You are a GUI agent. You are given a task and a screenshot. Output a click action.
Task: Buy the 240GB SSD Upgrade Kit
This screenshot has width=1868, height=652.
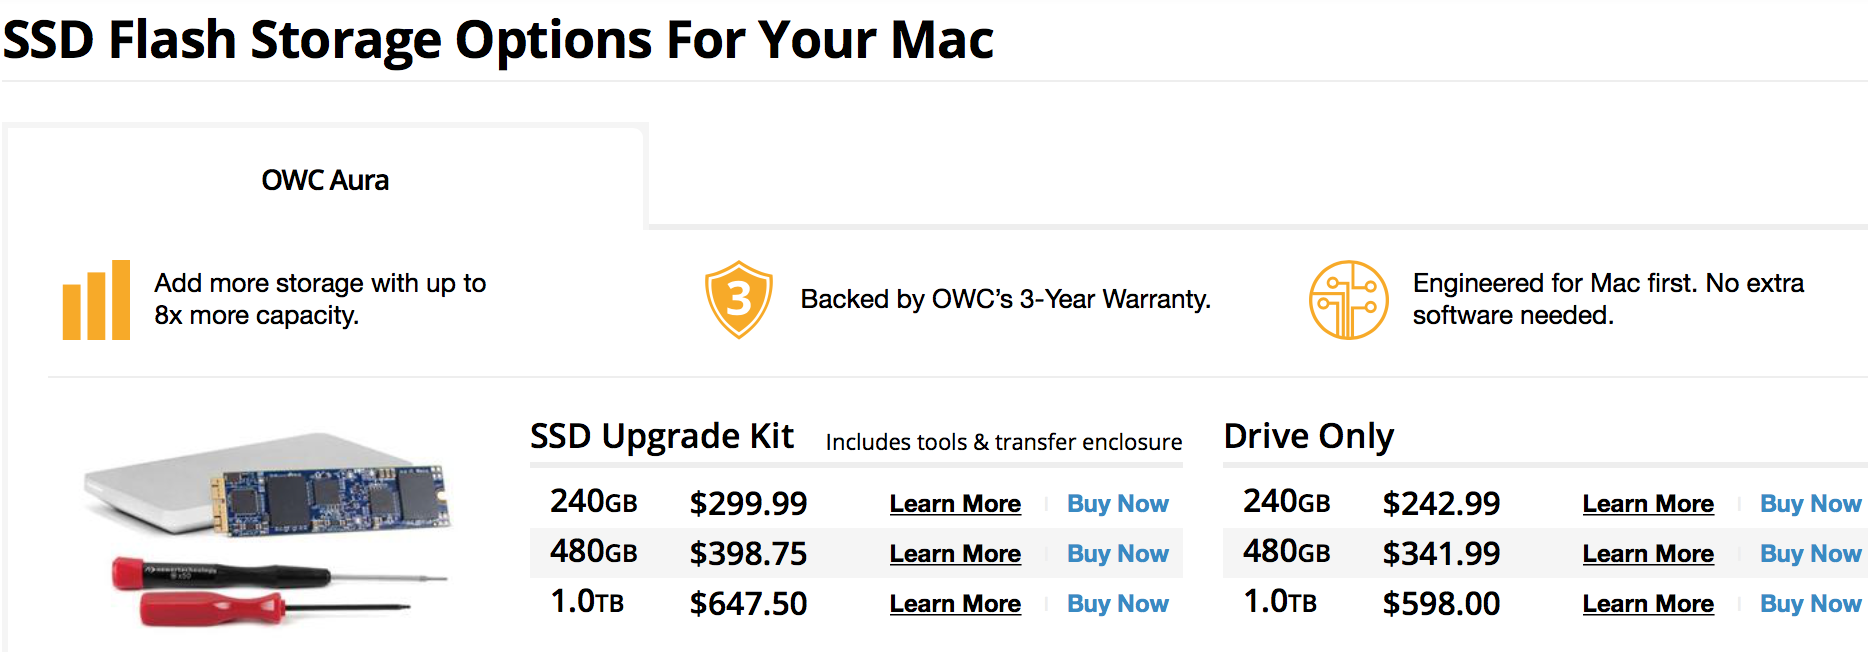pyautogui.click(x=1117, y=504)
